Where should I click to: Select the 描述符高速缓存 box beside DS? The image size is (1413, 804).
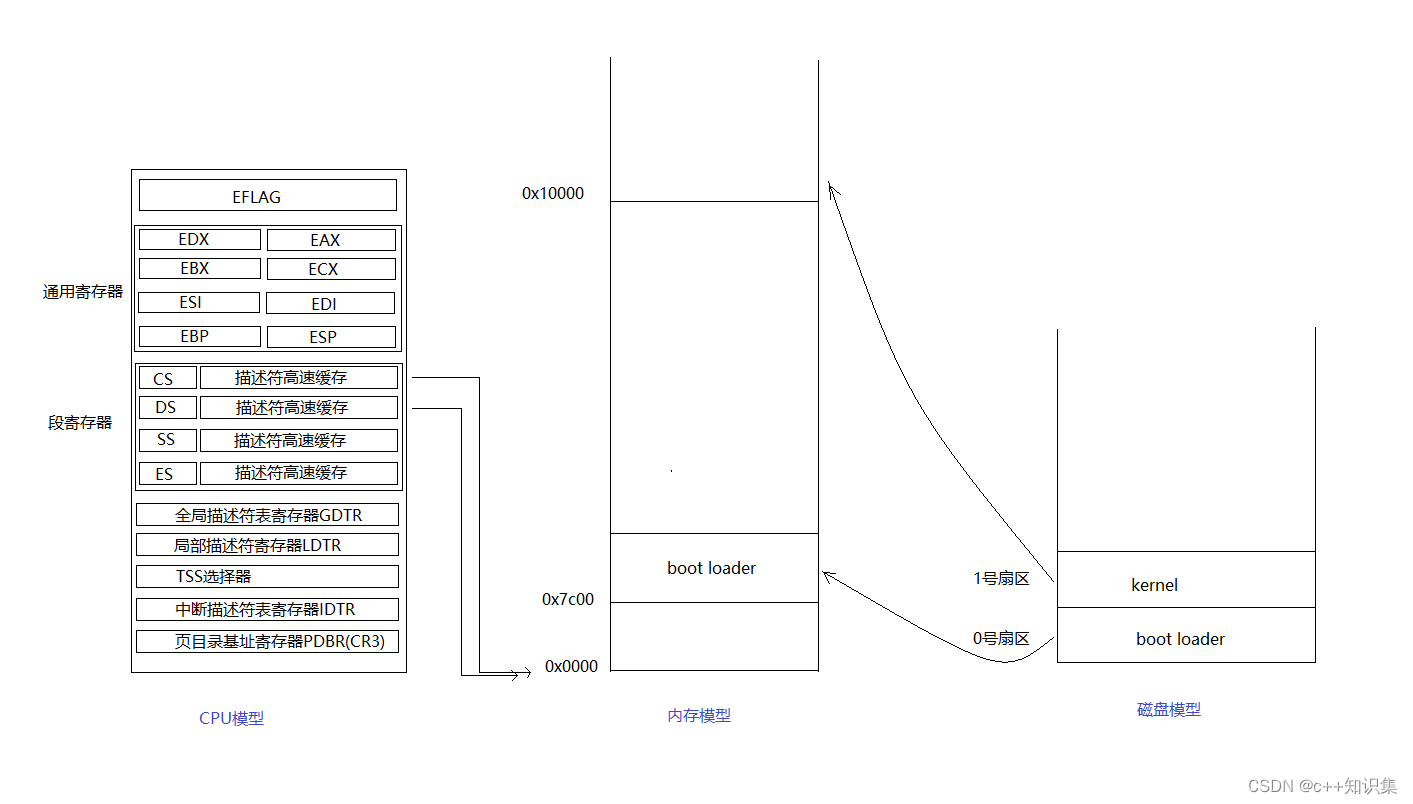click(x=299, y=407)
